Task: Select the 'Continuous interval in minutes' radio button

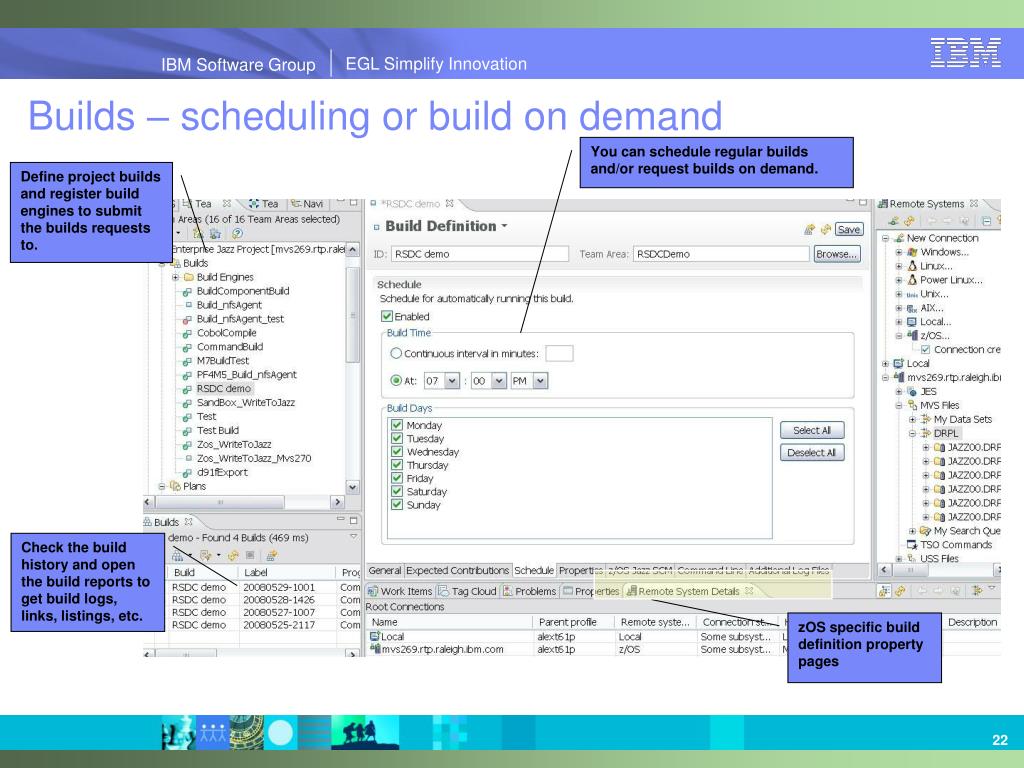Action: tap(396, 353)
